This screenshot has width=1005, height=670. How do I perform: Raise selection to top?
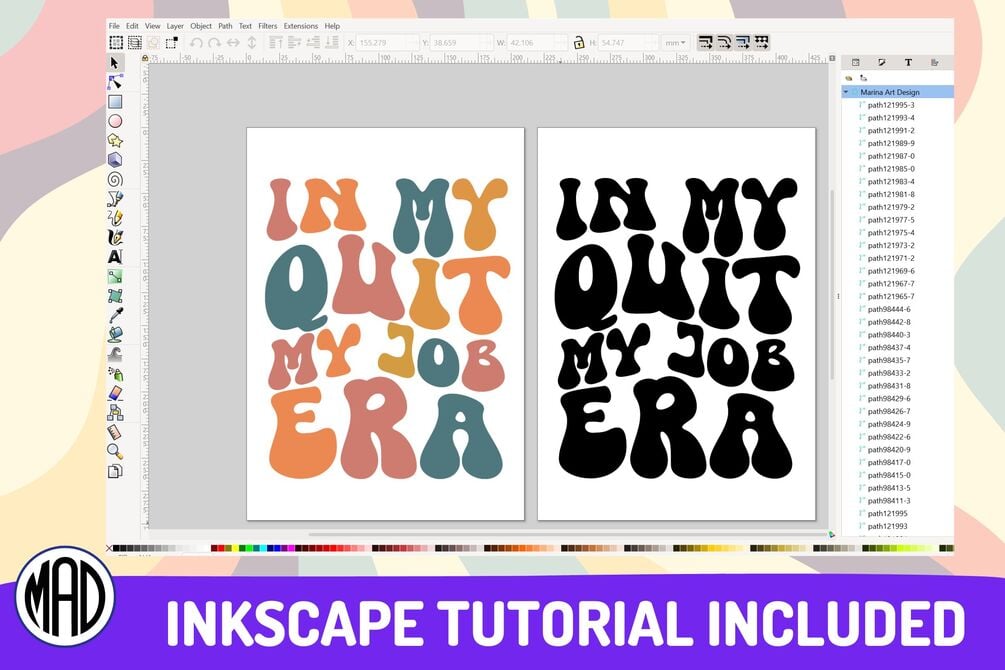tap(276, 42)
